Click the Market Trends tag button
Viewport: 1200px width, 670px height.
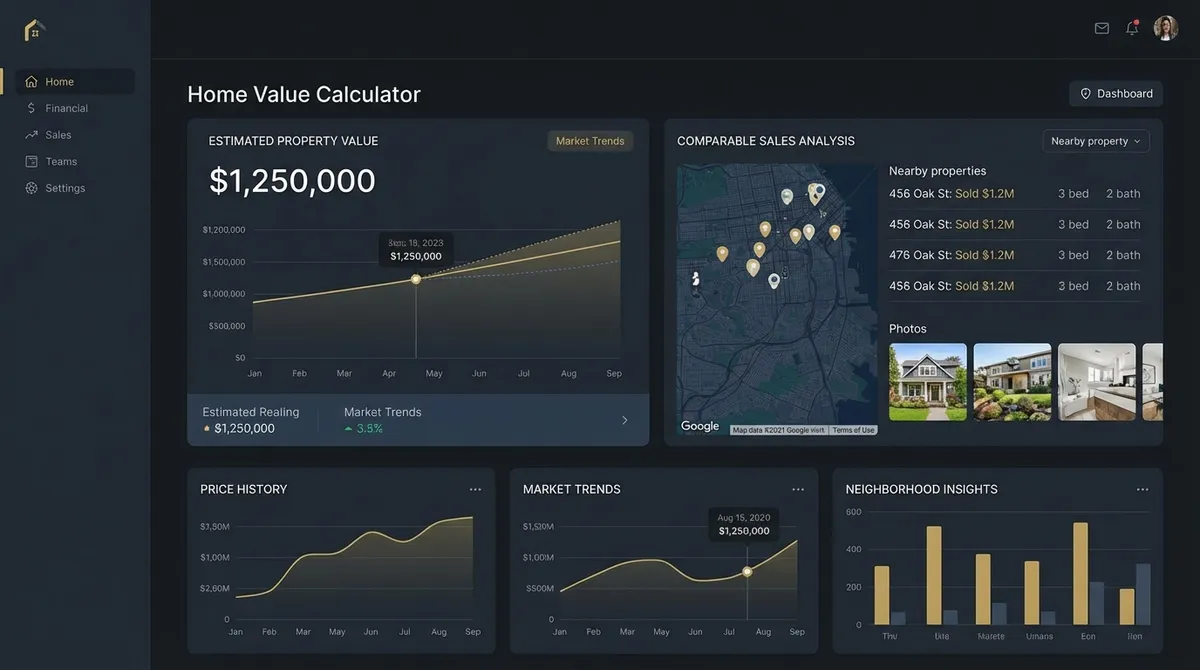coord(590,141)
